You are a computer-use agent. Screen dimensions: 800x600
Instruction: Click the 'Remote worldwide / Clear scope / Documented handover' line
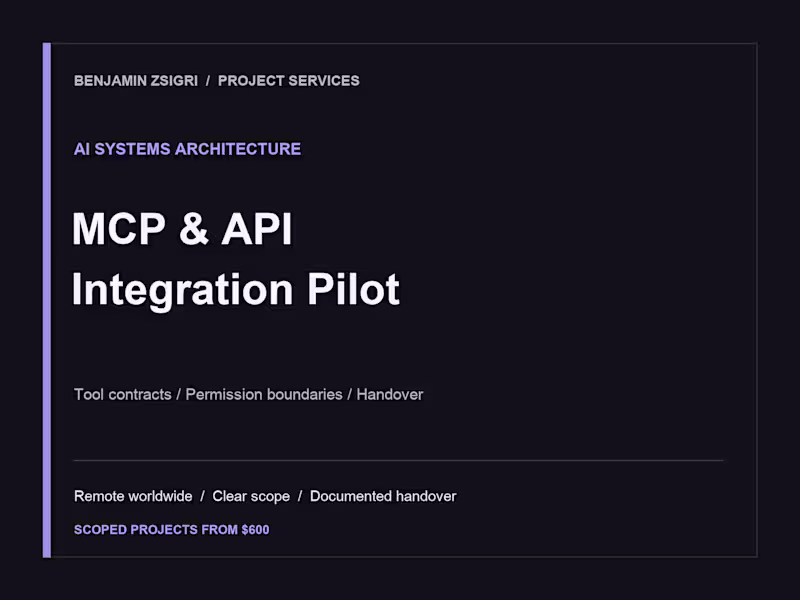(x=265, y=496)
